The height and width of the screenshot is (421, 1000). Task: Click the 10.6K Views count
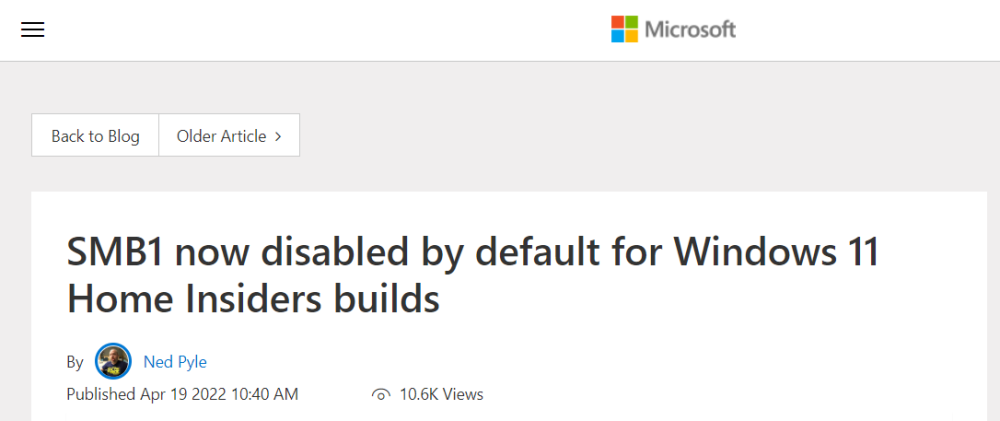point(441,394)
